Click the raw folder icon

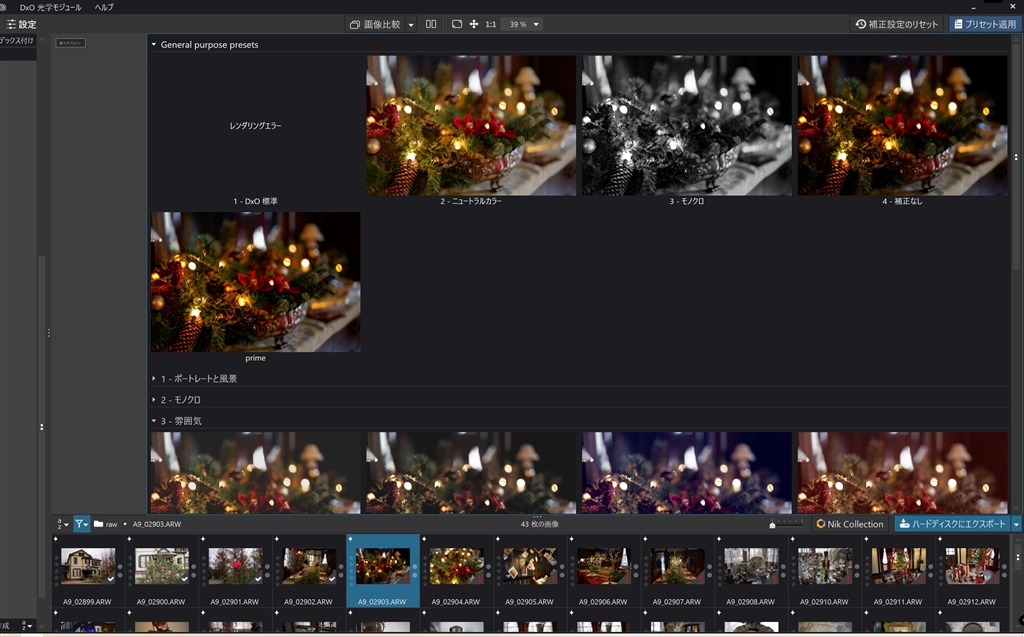(99, 524)
